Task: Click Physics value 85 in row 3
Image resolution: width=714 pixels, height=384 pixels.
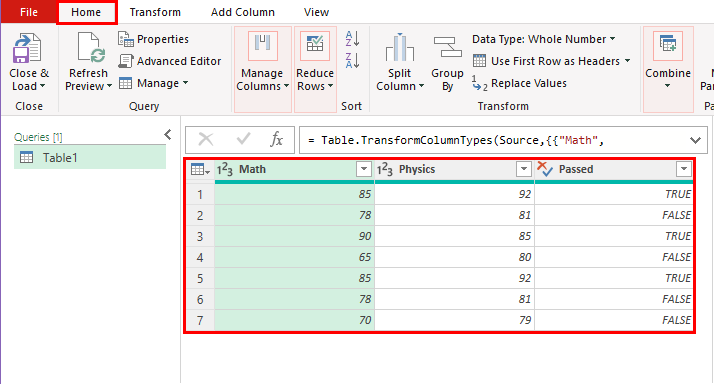Action: pos(454,236)
